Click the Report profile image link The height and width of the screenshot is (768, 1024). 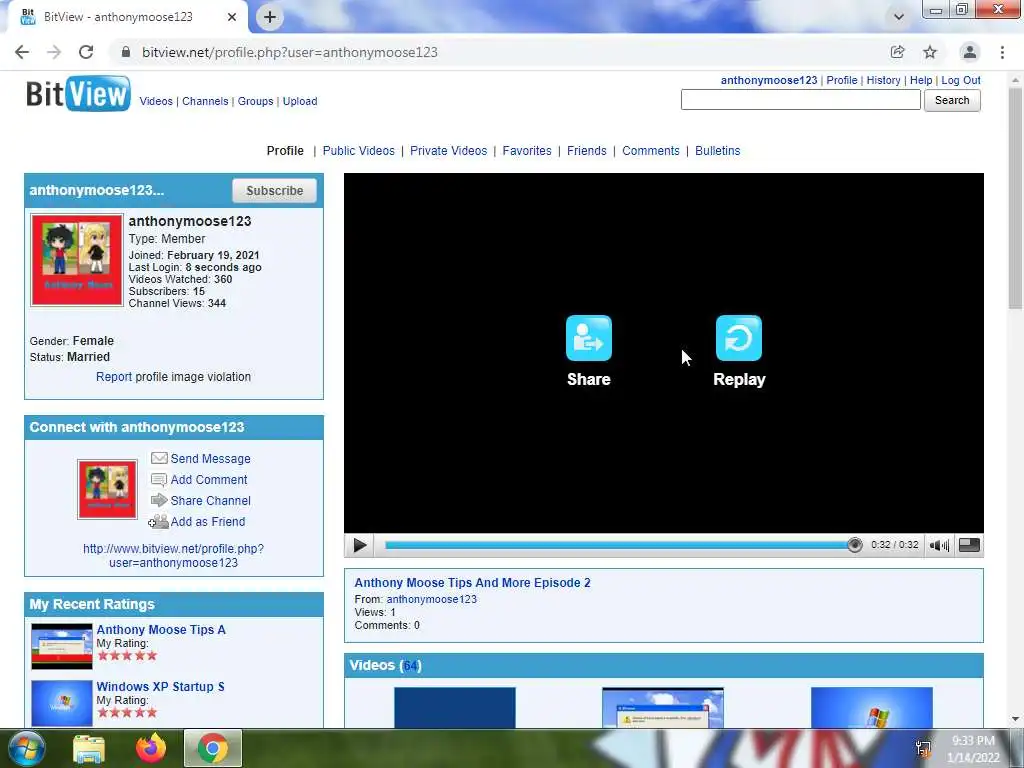pyautogui.click(x=114, y=377)
